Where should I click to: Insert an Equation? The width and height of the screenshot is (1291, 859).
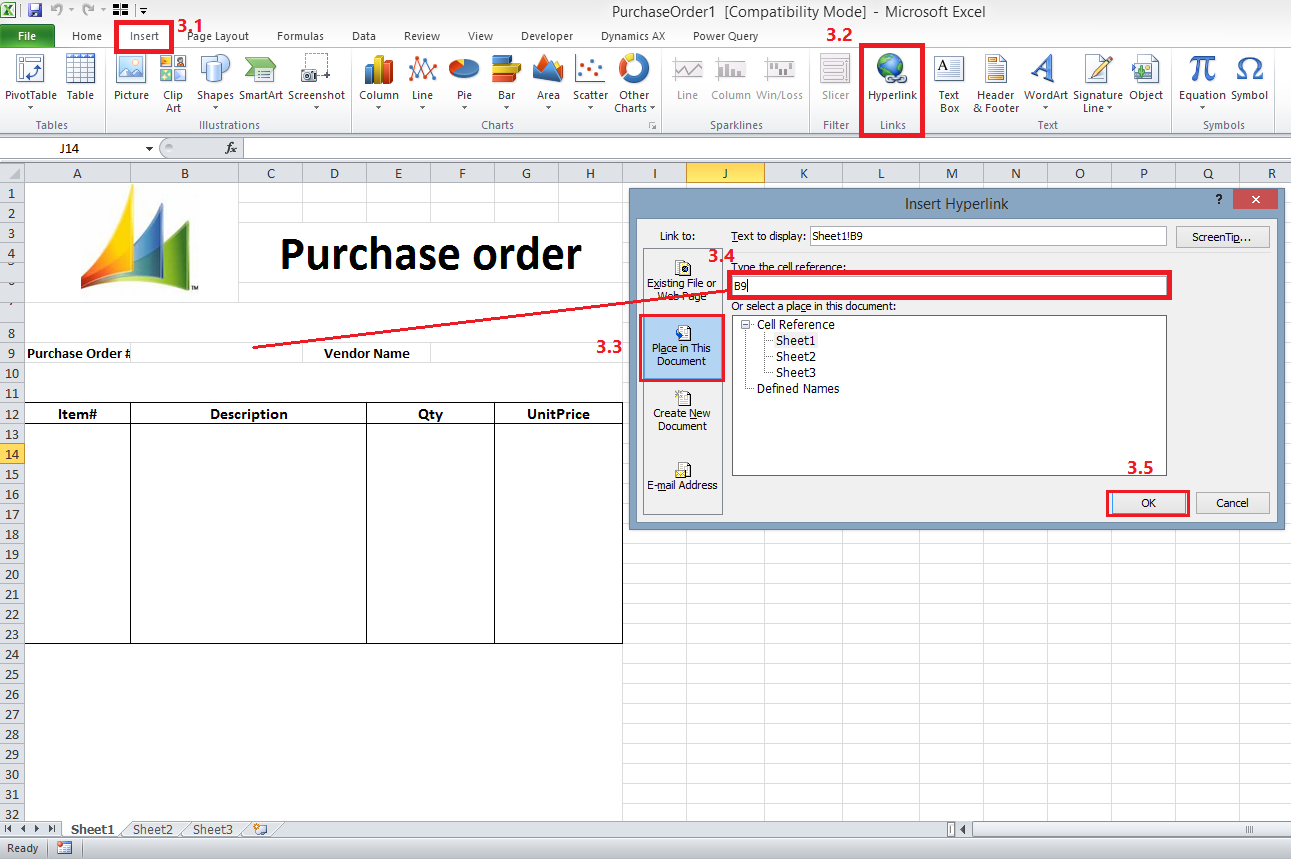coord(1202,80)
